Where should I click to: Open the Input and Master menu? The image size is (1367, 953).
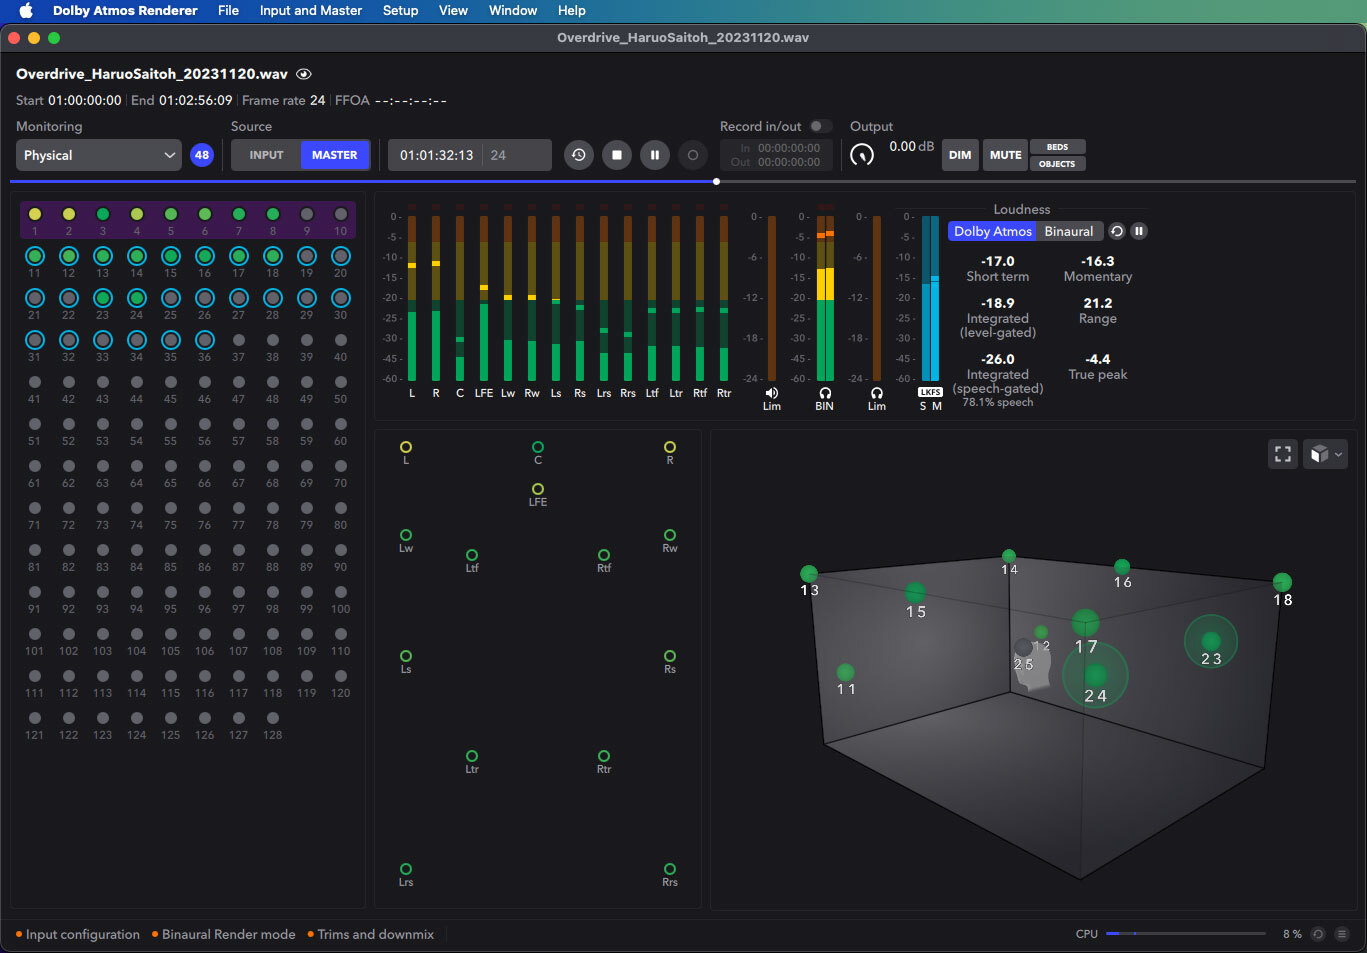coord(311,10)
